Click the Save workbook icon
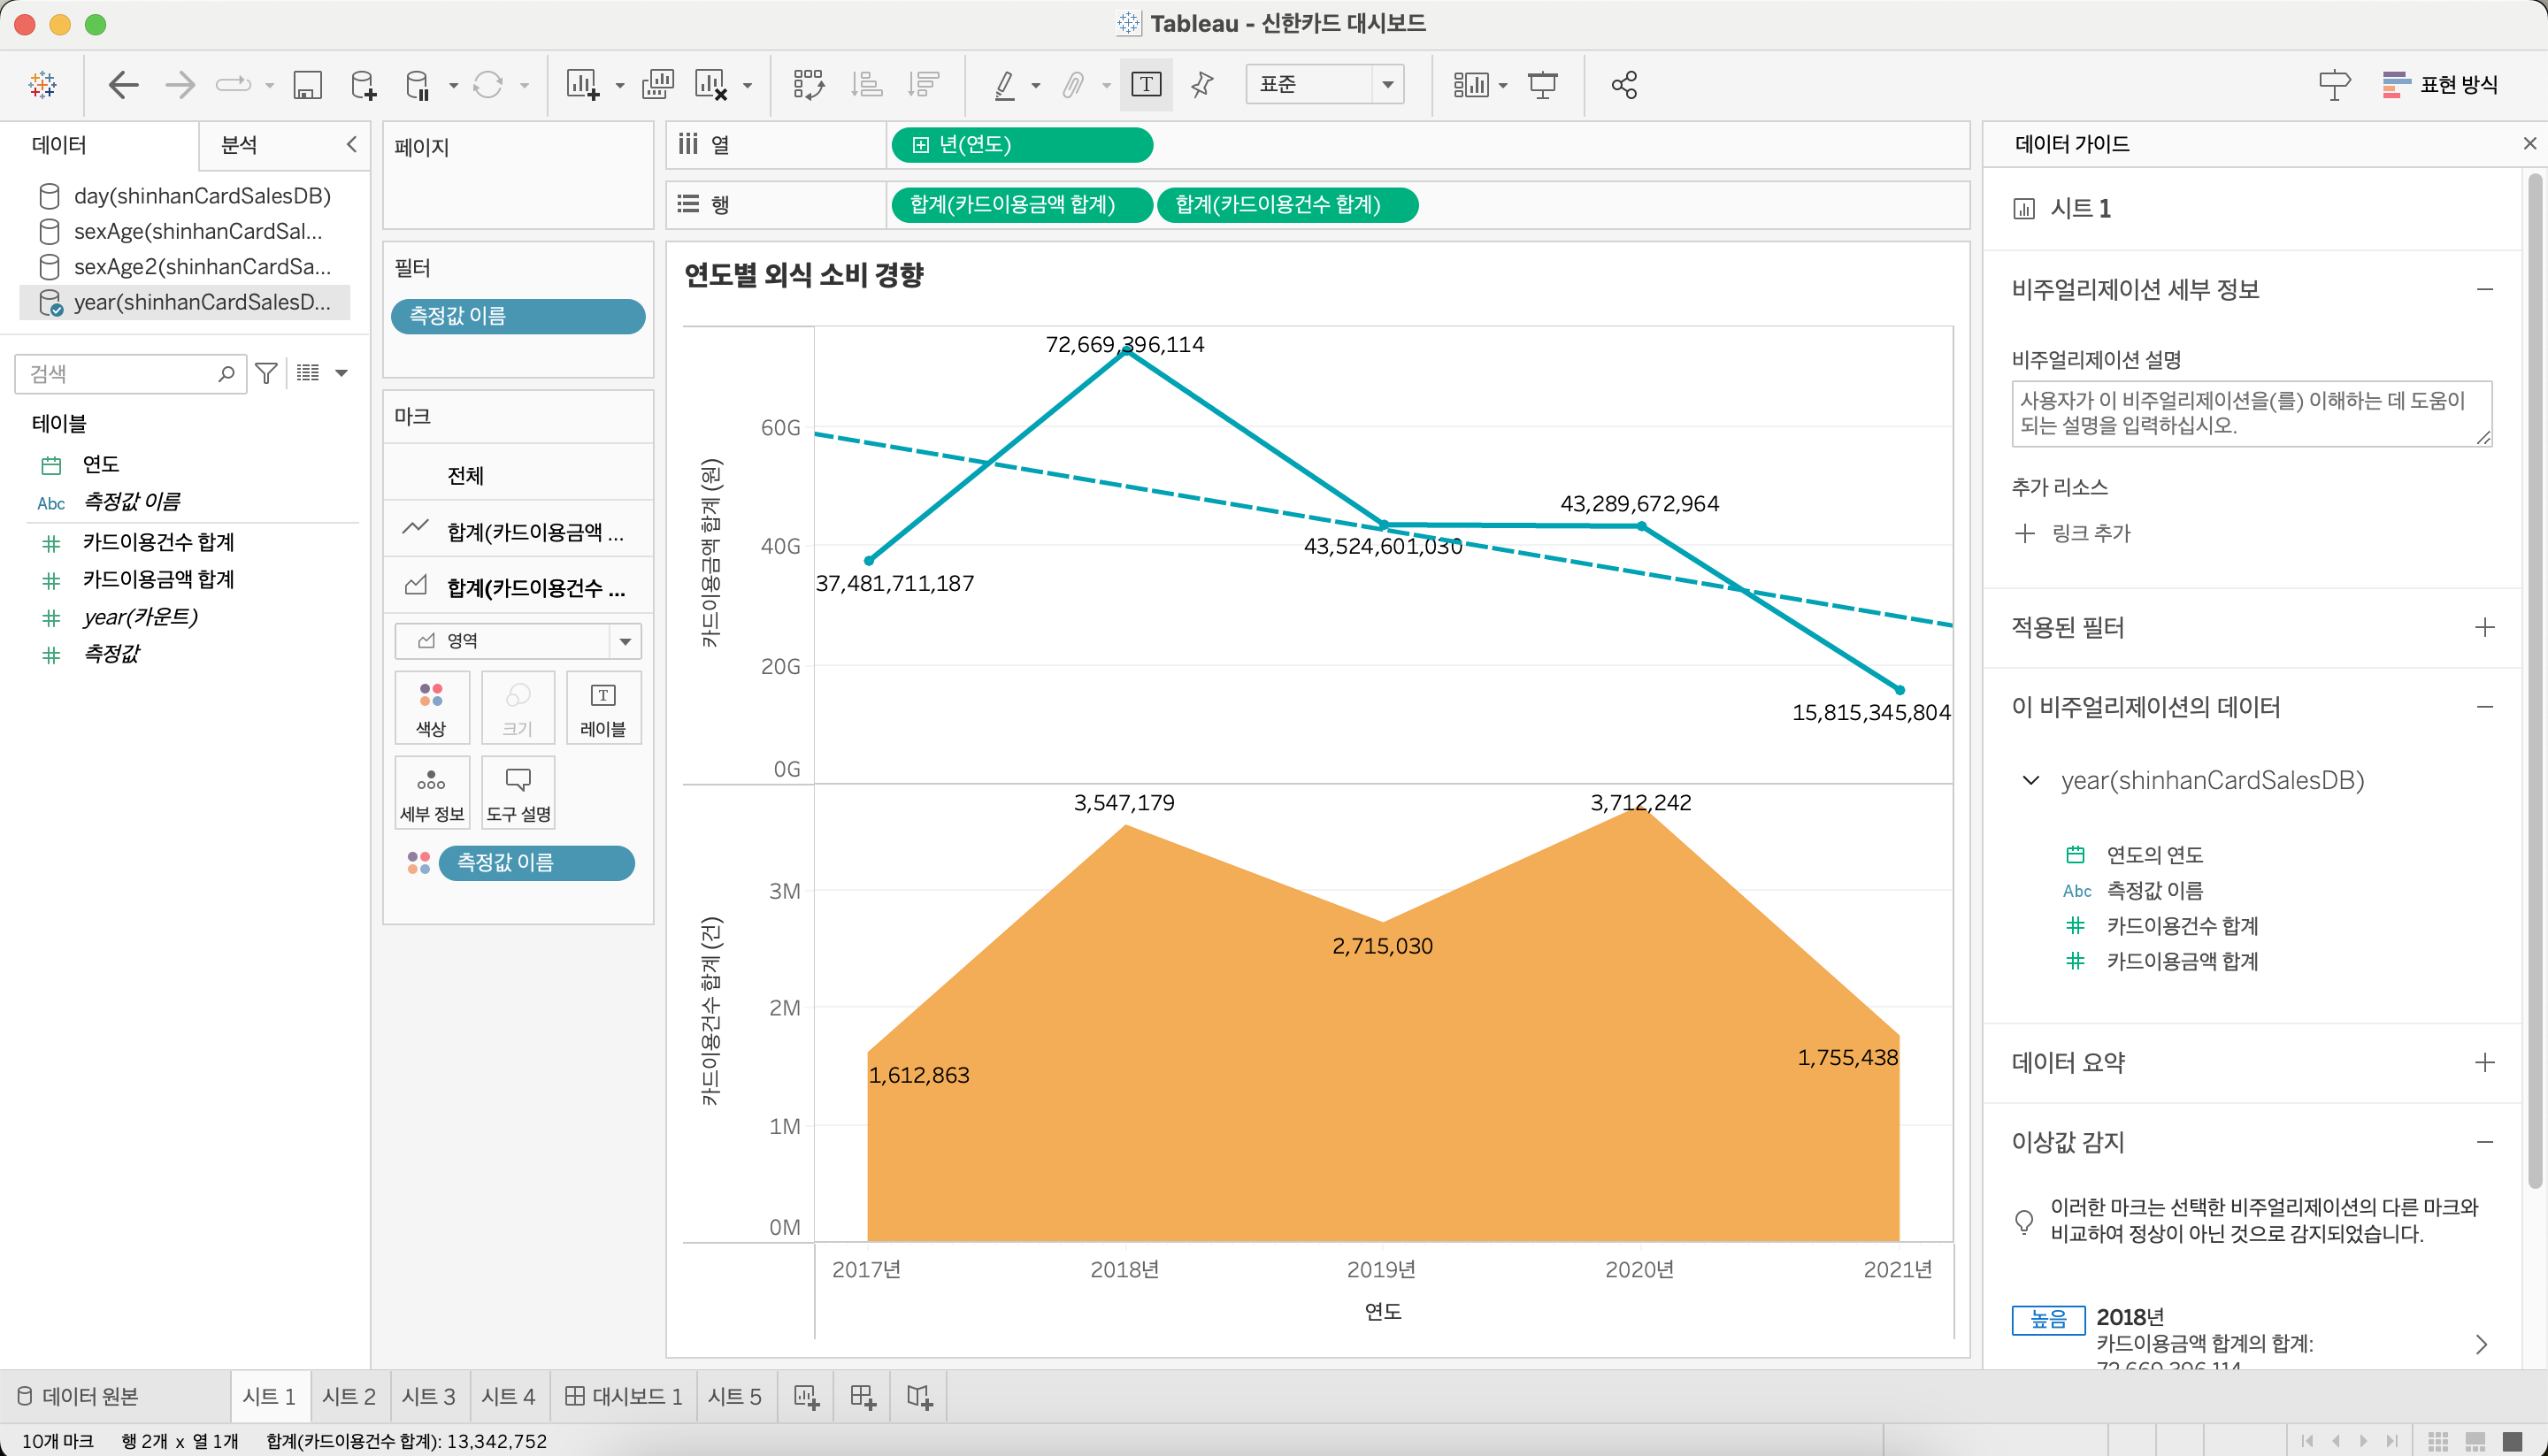 coord(307,85)
